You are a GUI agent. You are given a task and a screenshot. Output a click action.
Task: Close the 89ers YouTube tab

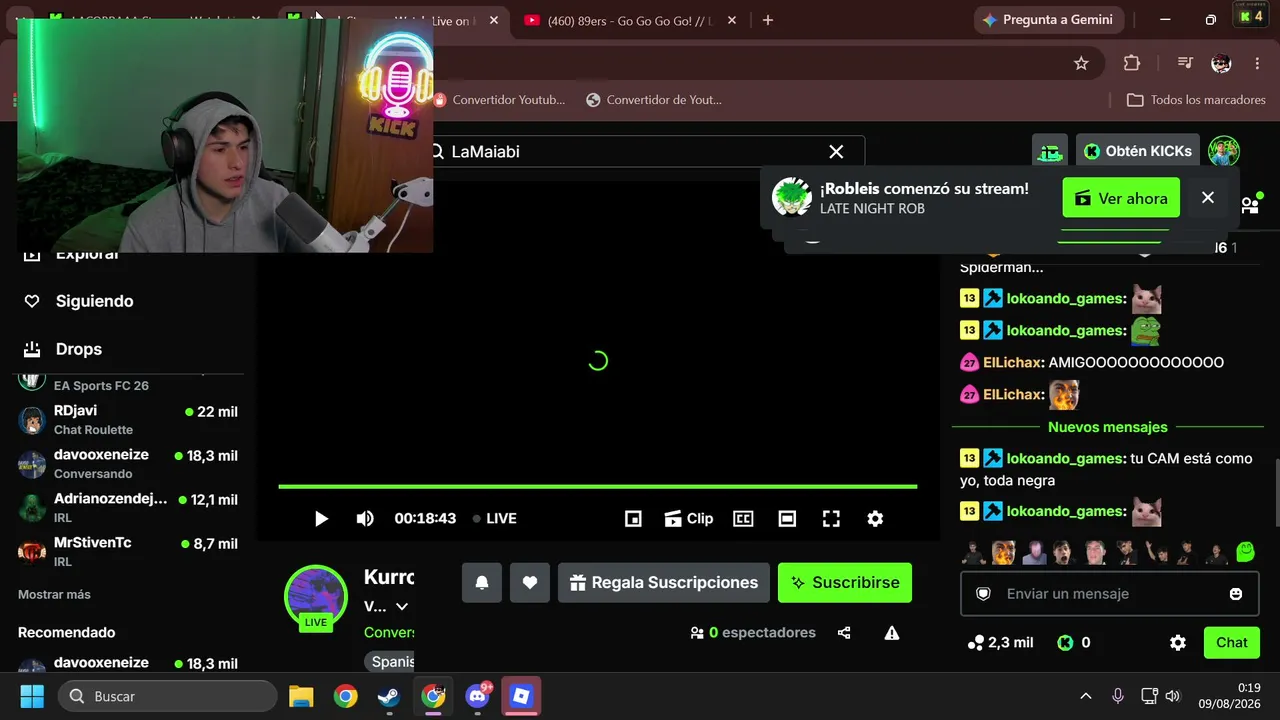click(x=732, y=20)
